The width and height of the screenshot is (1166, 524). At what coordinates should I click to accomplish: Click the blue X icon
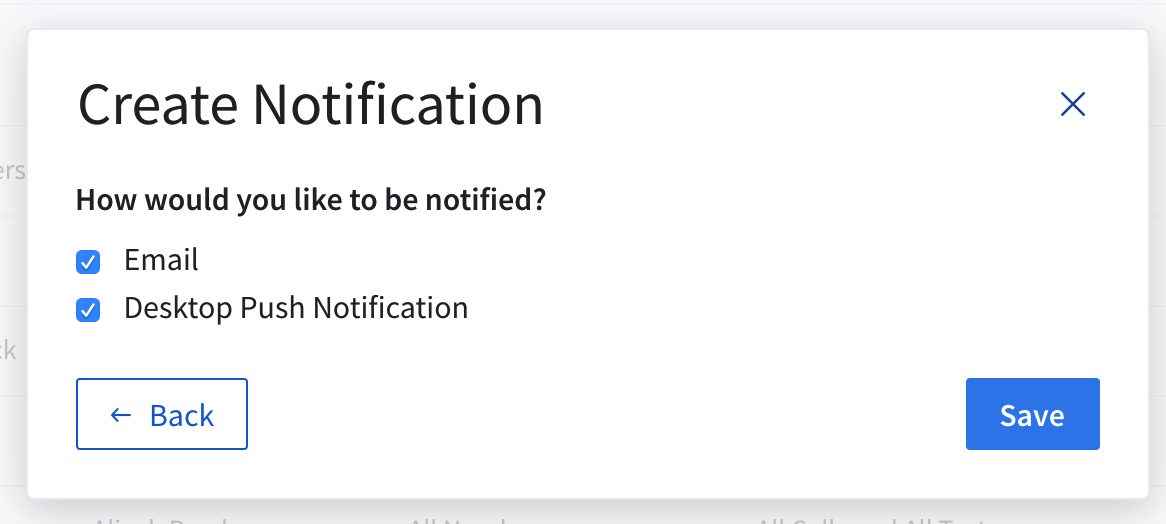click(1073, 104)
